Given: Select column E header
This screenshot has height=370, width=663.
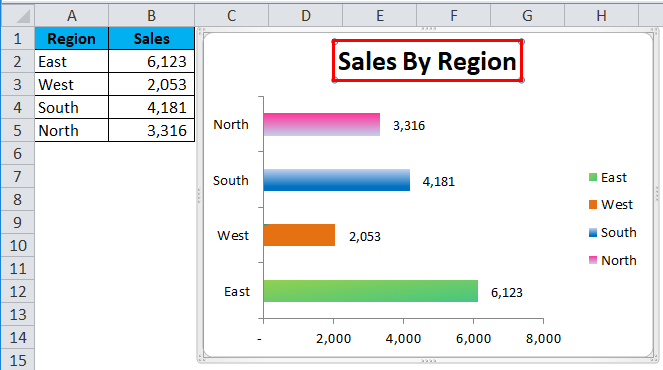Looking at the screenshot, I should [379, 16].
